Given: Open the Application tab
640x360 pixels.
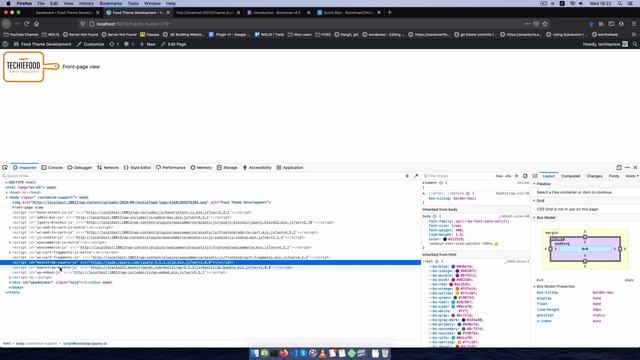Looking at the screenshot, I should (x=290, y=168).
